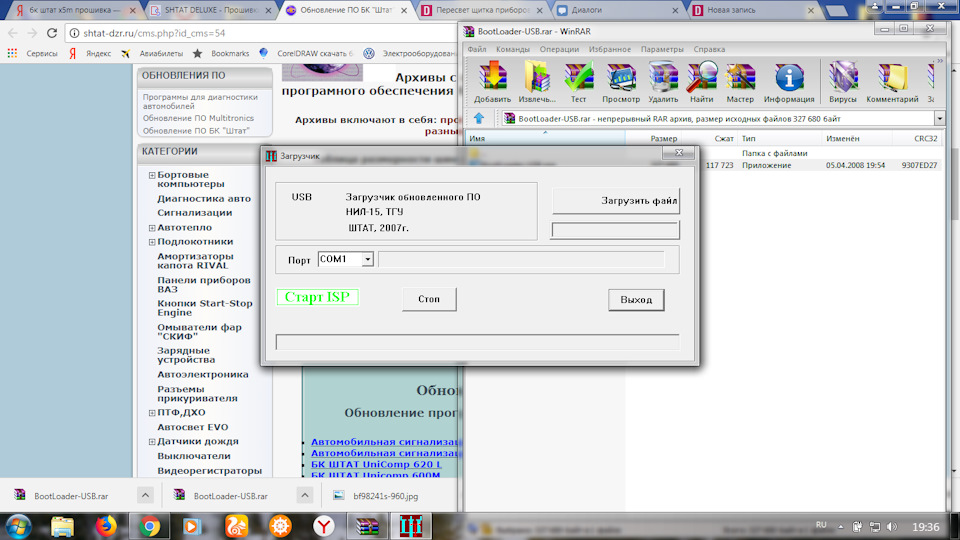Open Диагностика авто category link
960x540 pixels.
click(204, 198)
